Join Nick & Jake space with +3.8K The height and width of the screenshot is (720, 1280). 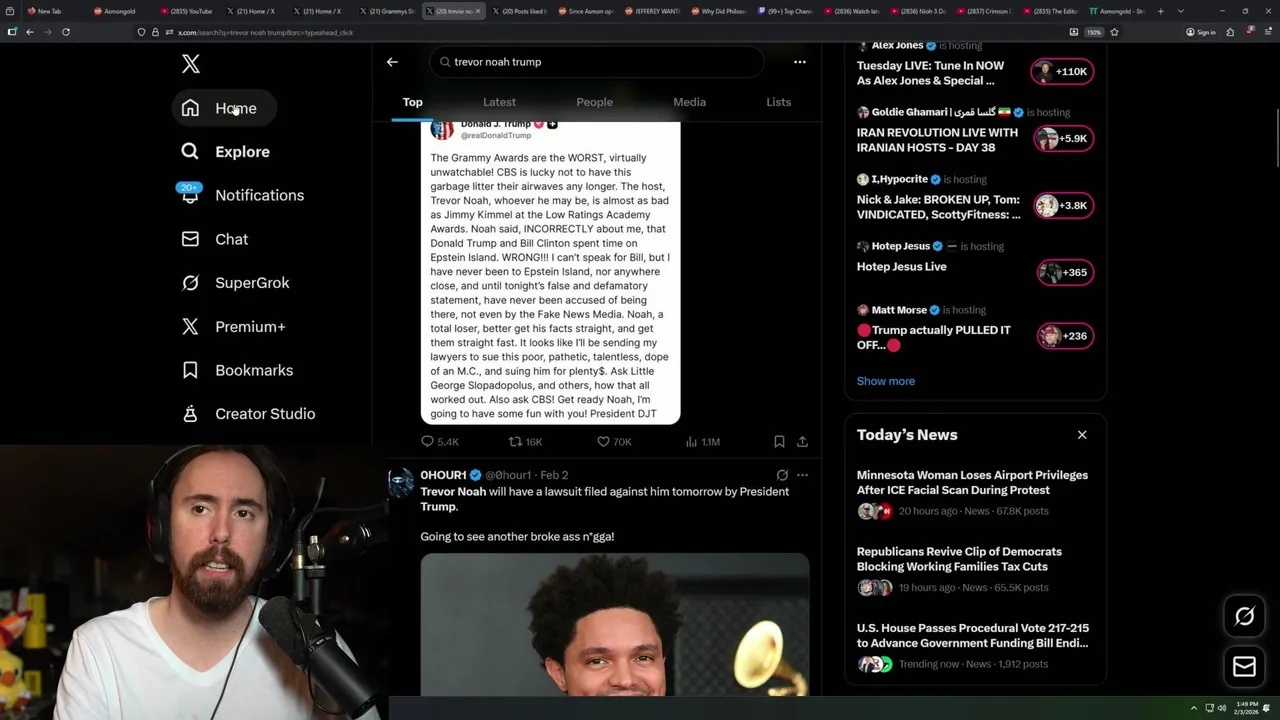pos(1064,206)
